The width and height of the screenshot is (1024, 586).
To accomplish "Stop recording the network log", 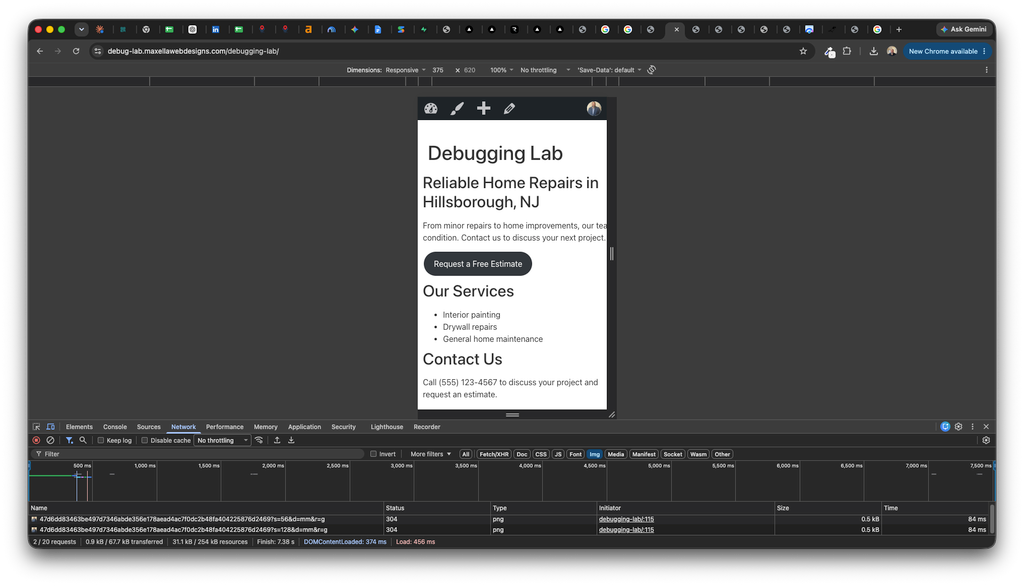I will pos(37,440).
